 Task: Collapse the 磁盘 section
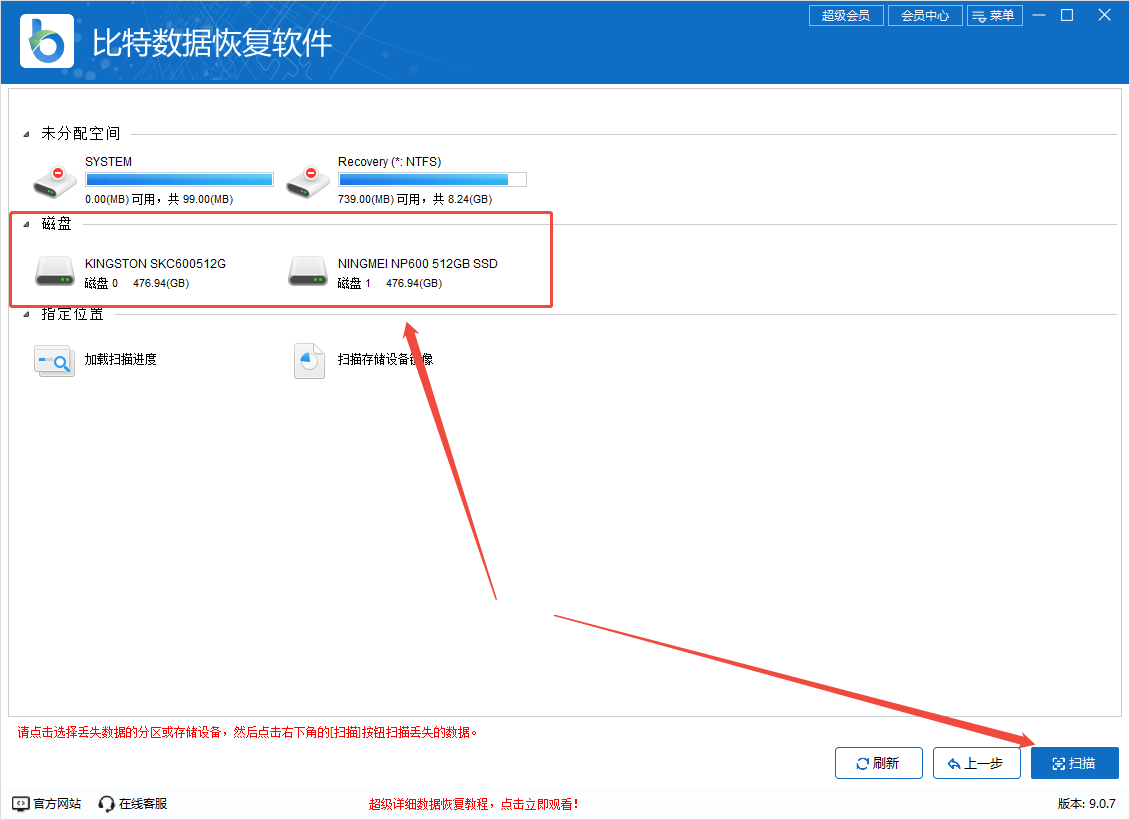tap(27, 224)
